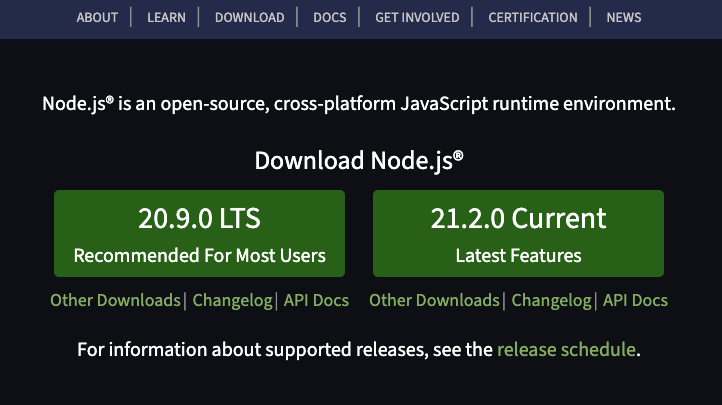The width and height of the screenshot is (722, 405).
Task: Click the 'Download Node.js®' heading
Action: (359, 161)
